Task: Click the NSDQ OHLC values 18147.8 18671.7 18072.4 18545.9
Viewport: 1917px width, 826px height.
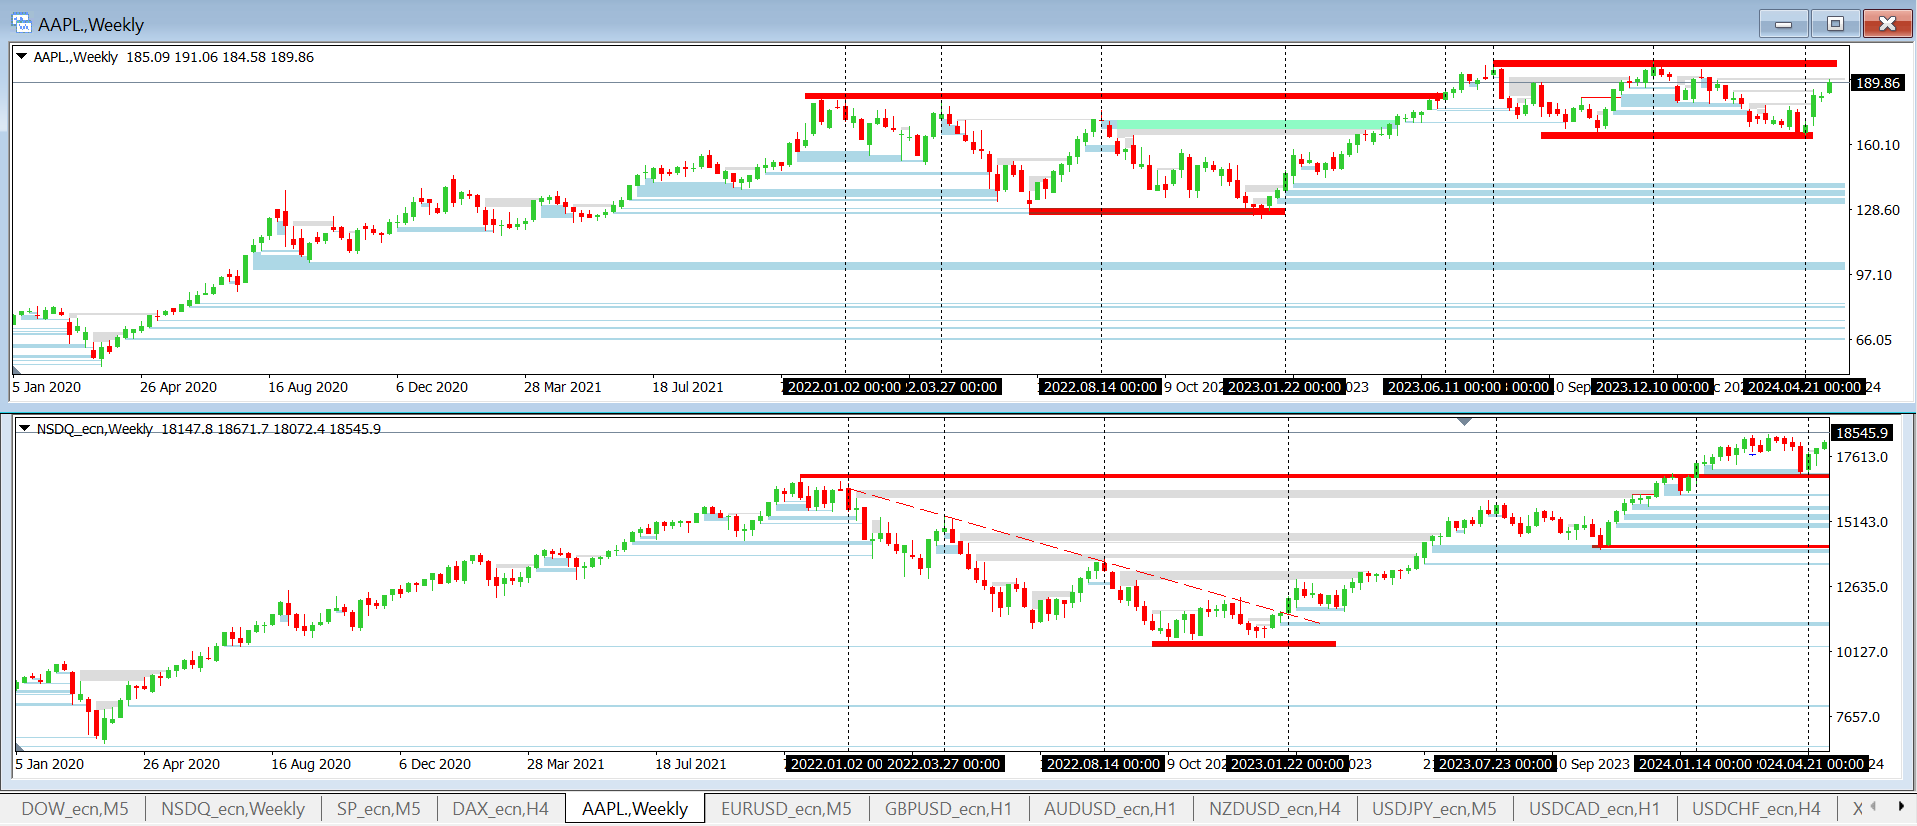Action: tap(271, 429)
